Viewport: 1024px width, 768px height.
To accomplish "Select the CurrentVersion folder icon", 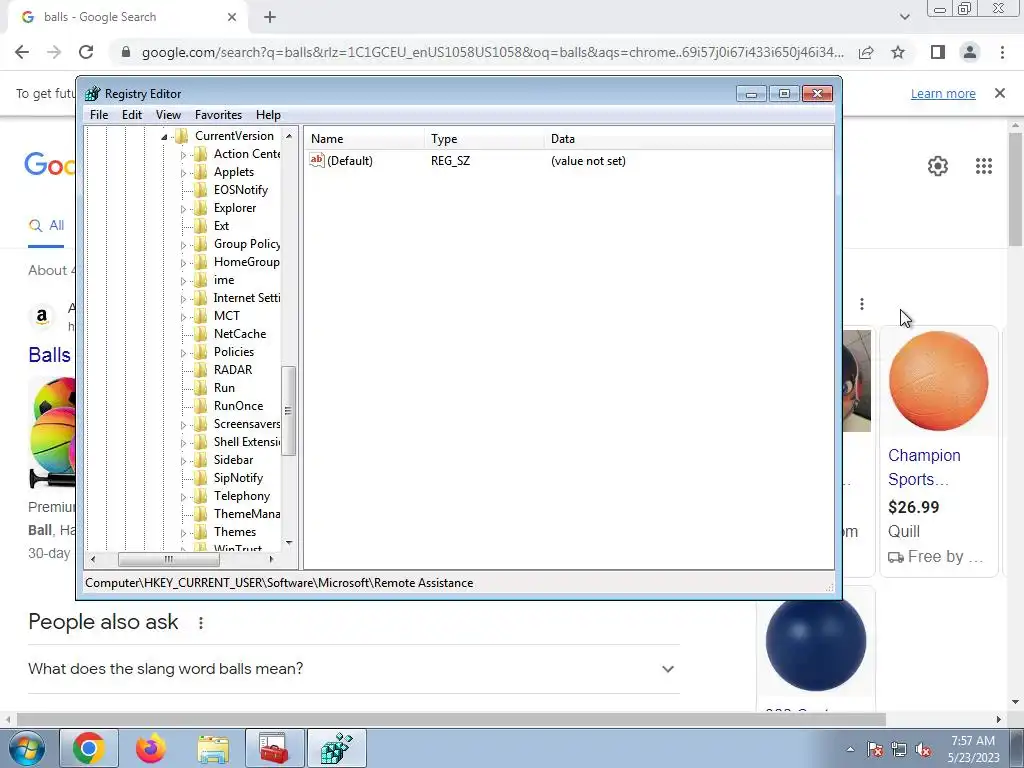I will [182, 136].
